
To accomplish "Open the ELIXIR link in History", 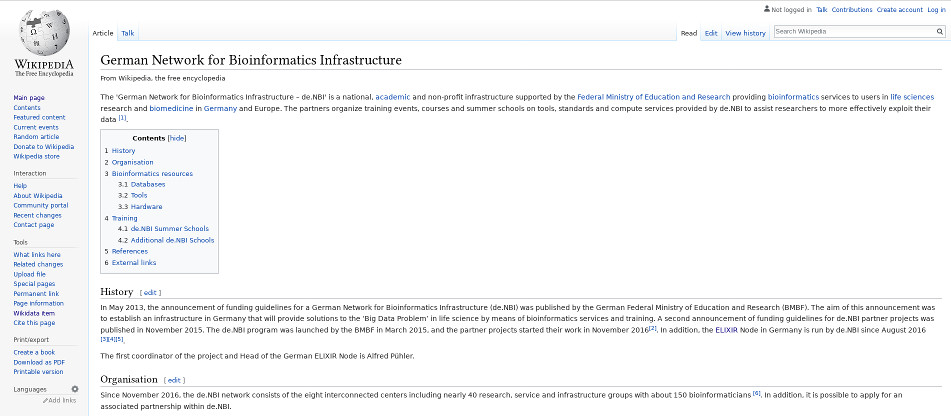I will (727, 329).
